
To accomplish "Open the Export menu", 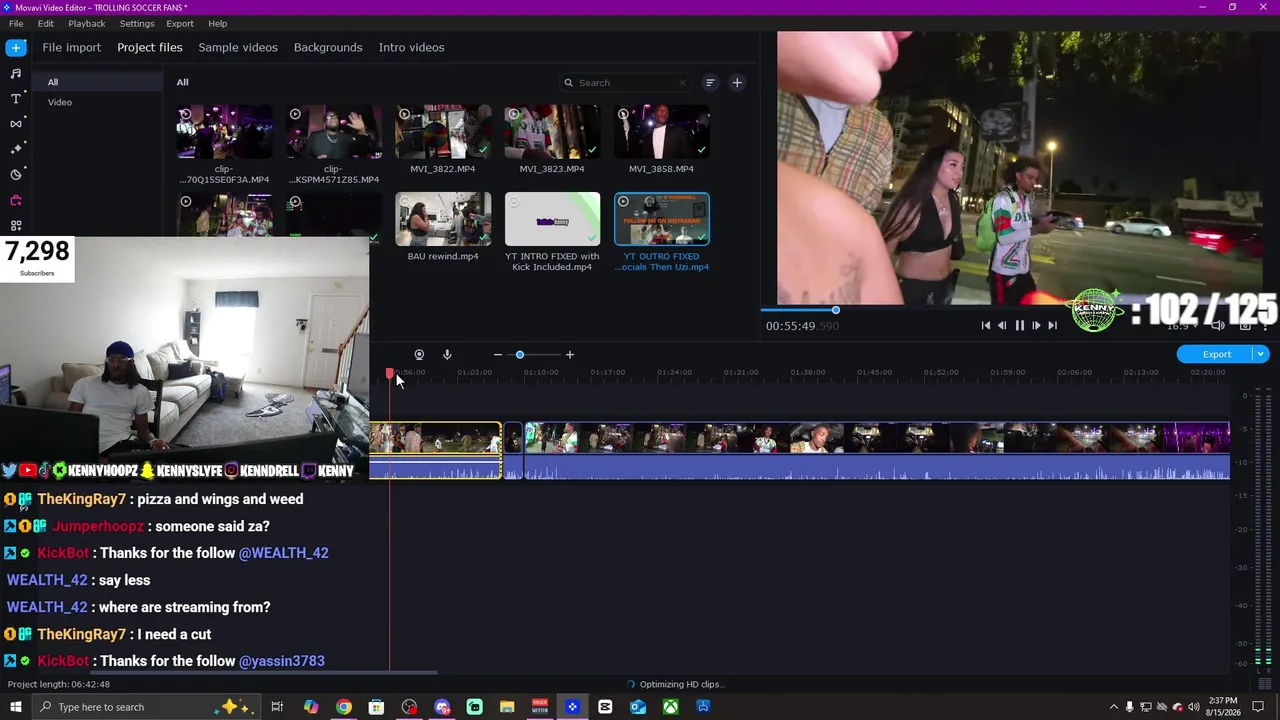I will [180, 23].
